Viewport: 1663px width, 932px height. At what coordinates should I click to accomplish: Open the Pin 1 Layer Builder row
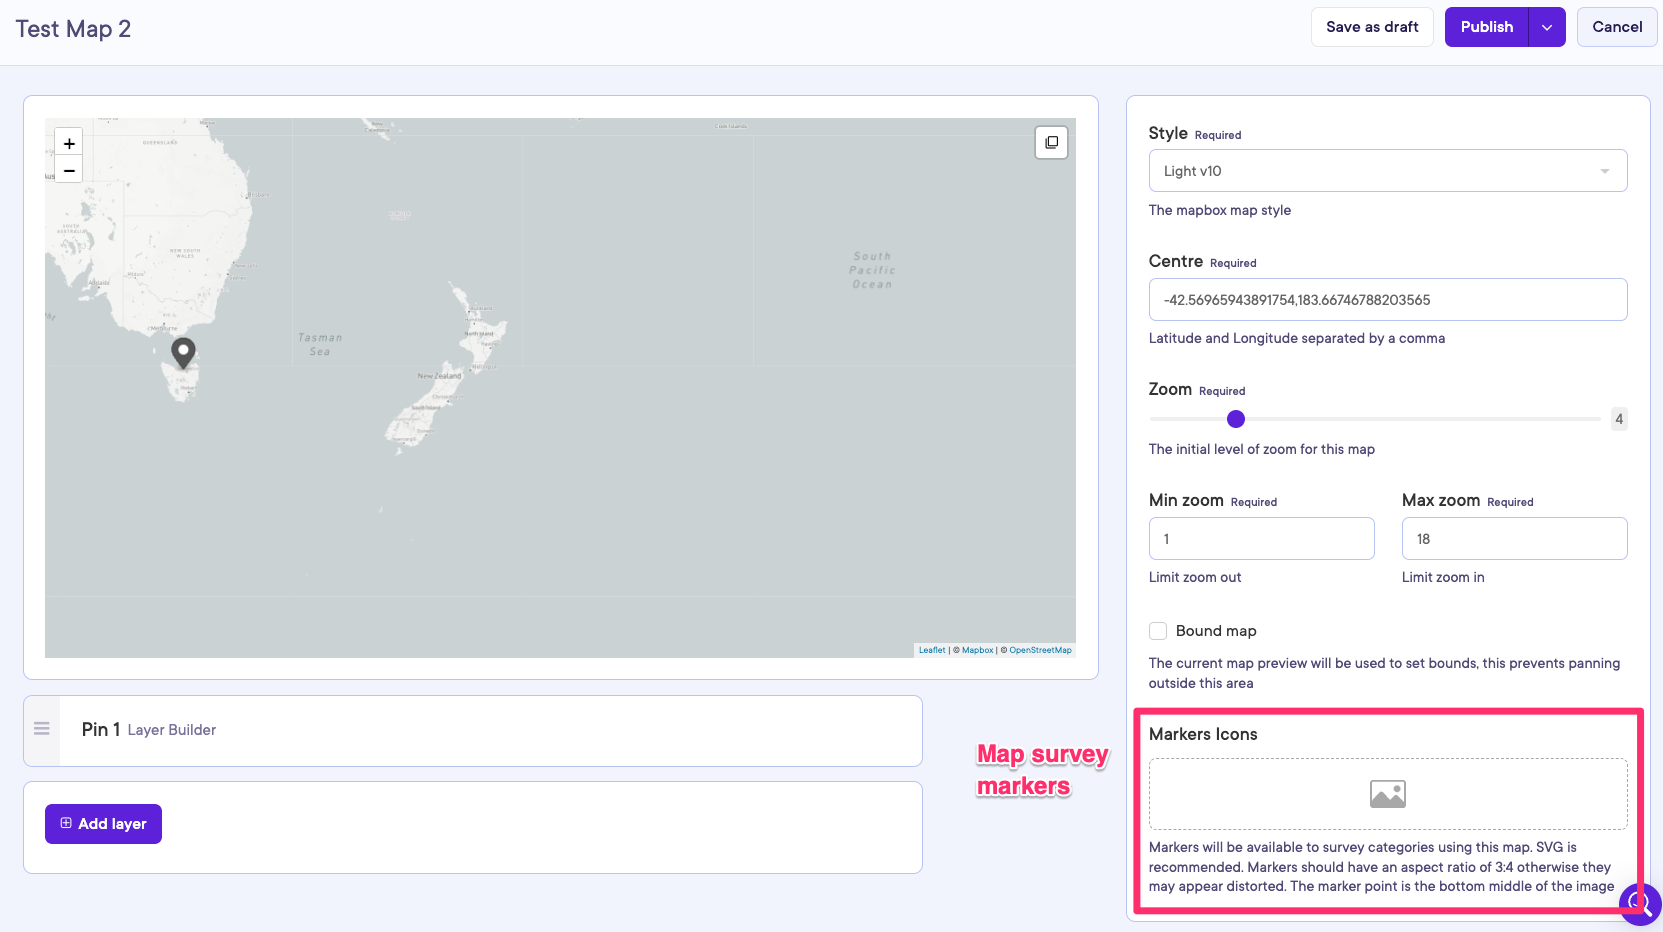point(490,730)
